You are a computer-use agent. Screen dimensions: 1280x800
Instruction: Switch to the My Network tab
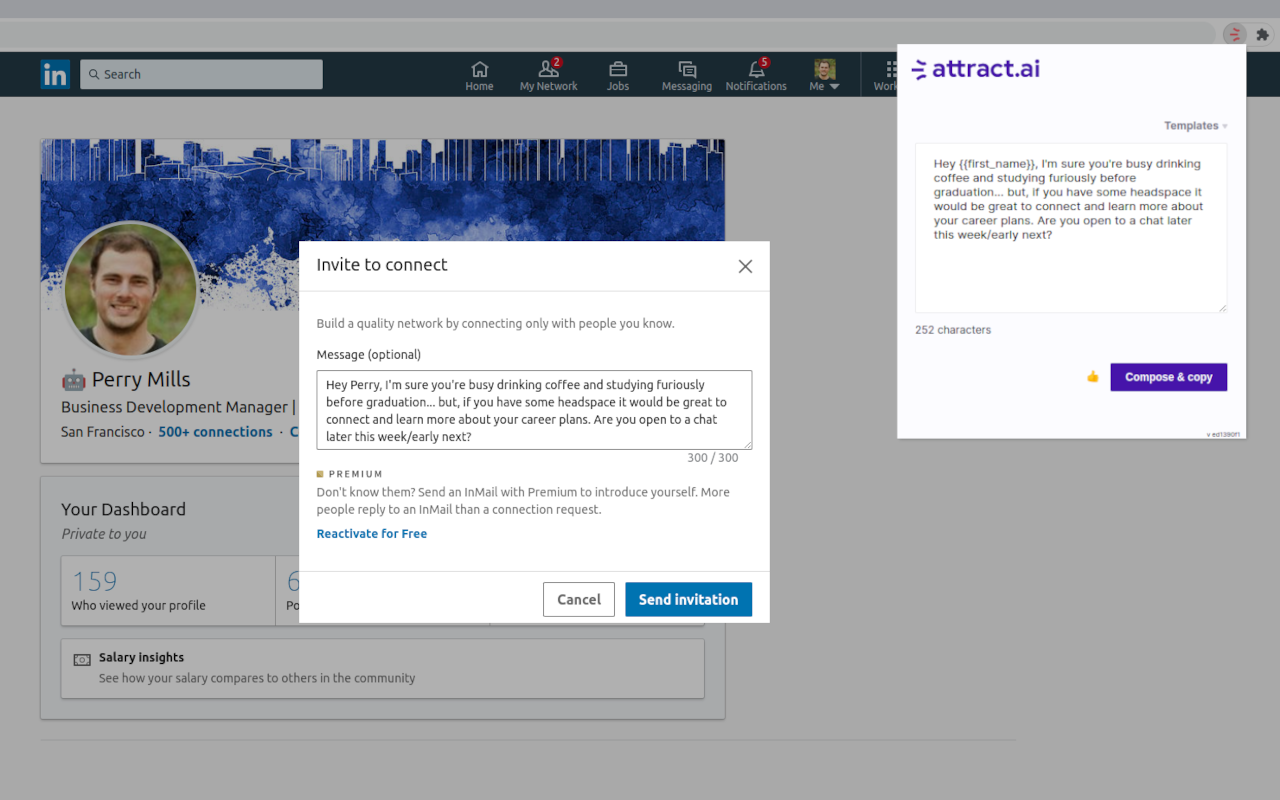pos(548,74)
